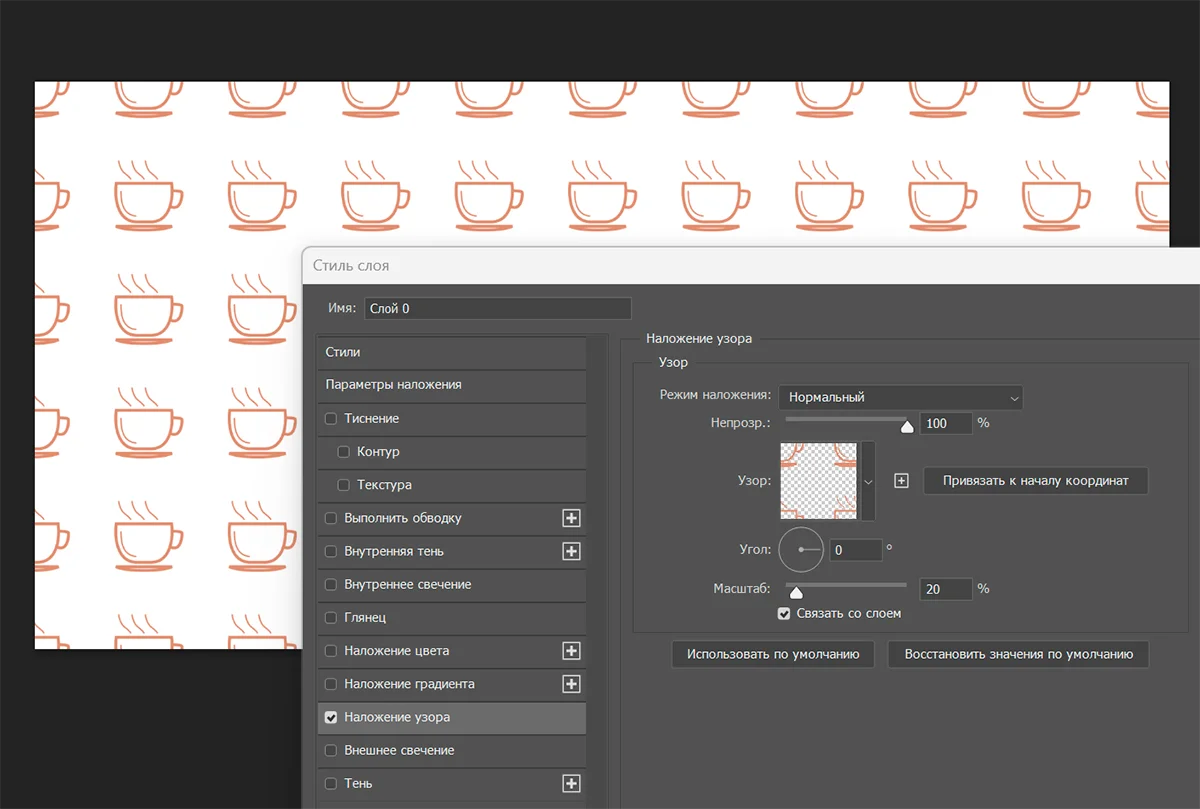Open the Стили section
The width and height of the screenshot is (1200, 809).
point(452,352)
